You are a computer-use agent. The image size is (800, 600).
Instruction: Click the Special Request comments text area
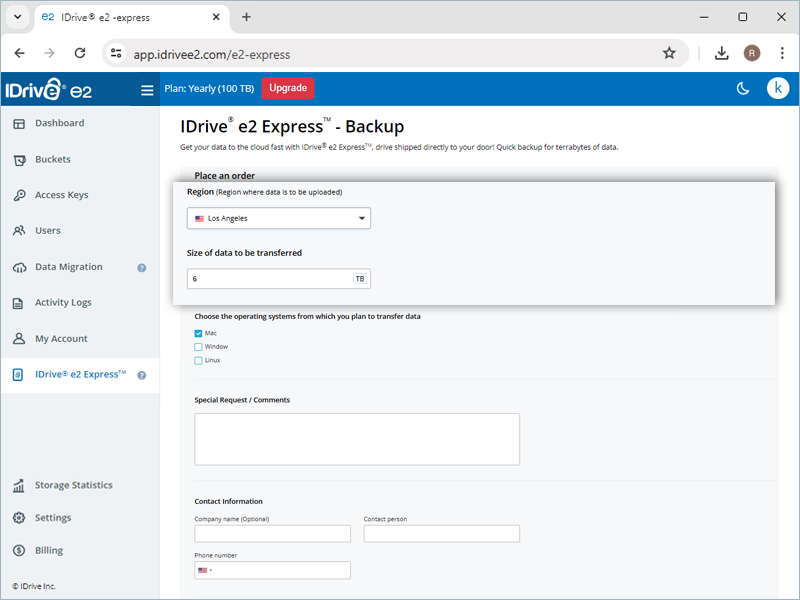(357, 439)
